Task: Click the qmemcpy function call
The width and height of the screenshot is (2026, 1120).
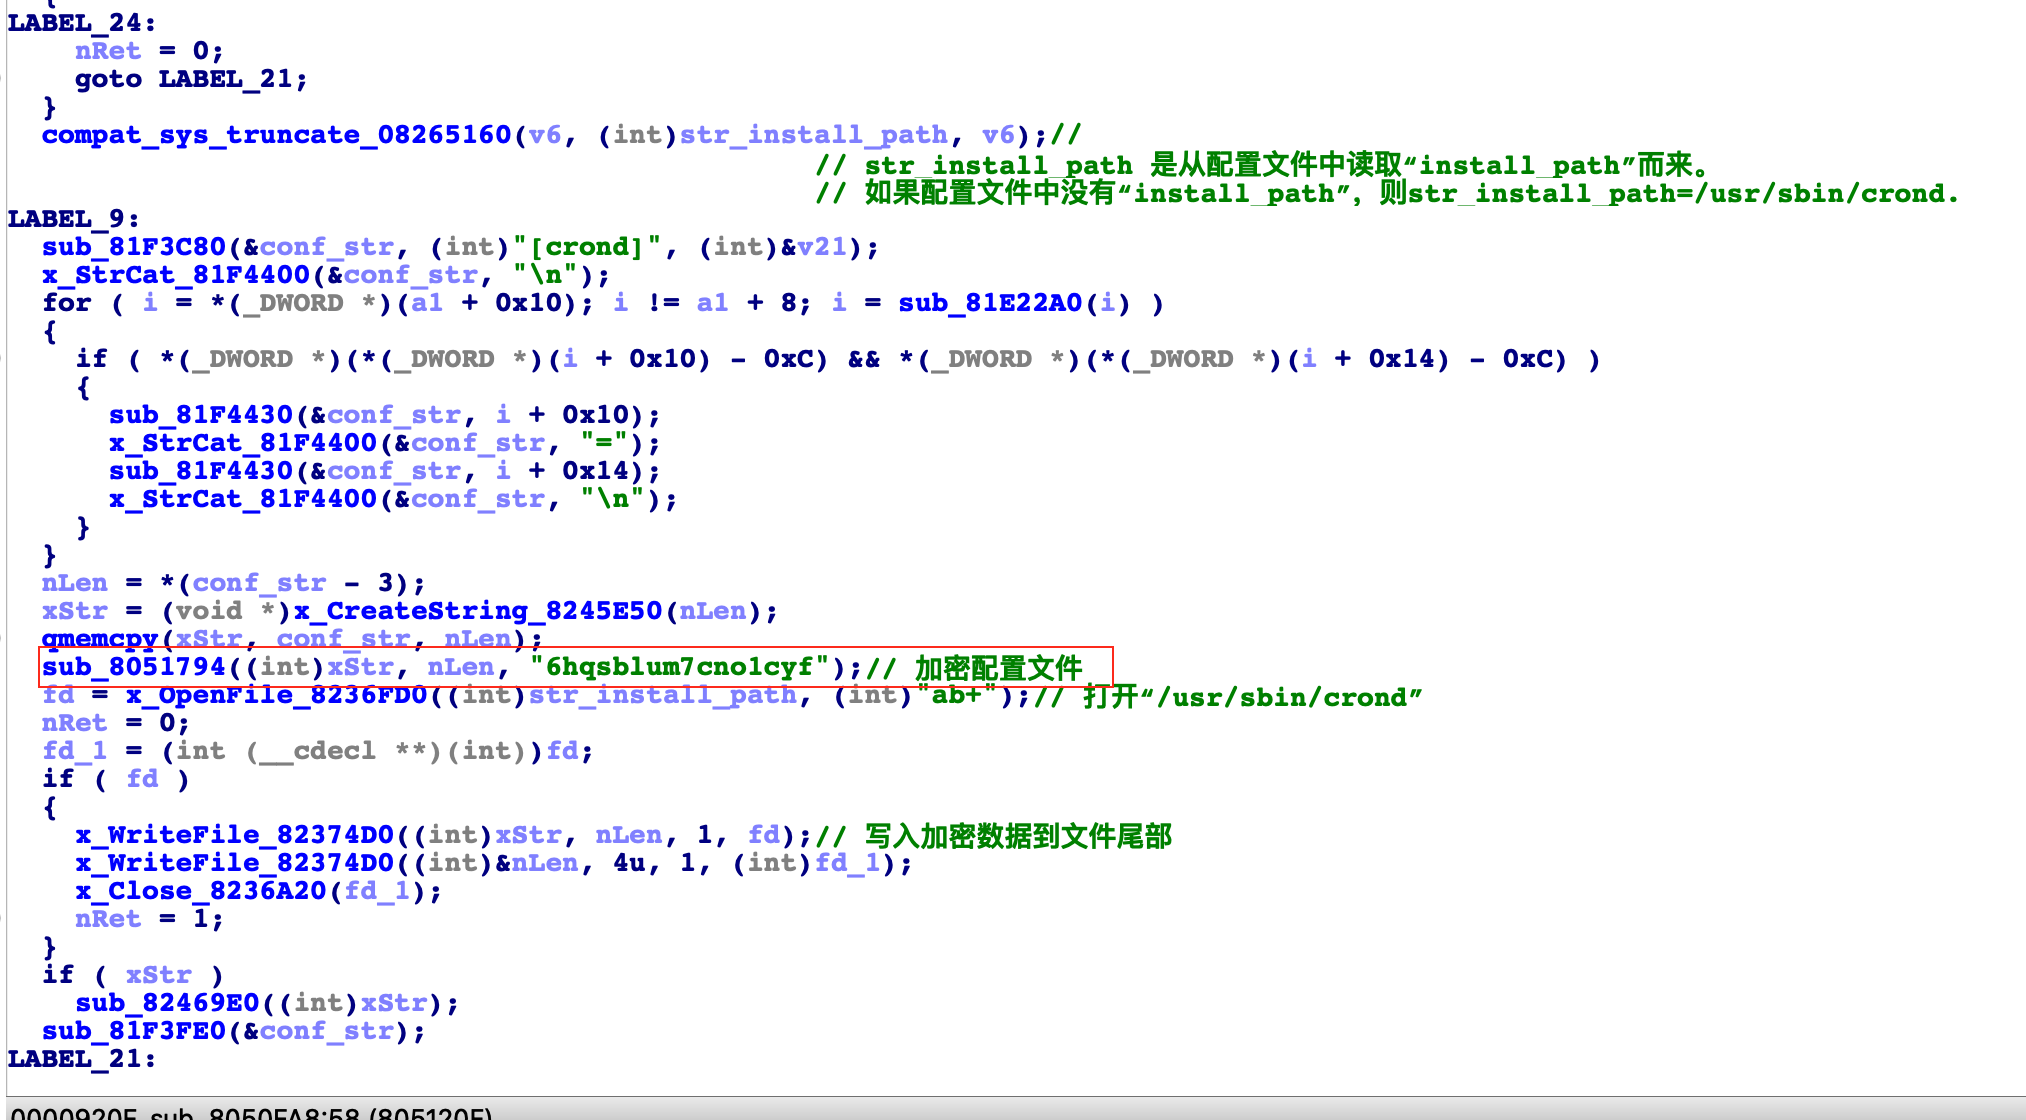Action: tap(100, 639)
